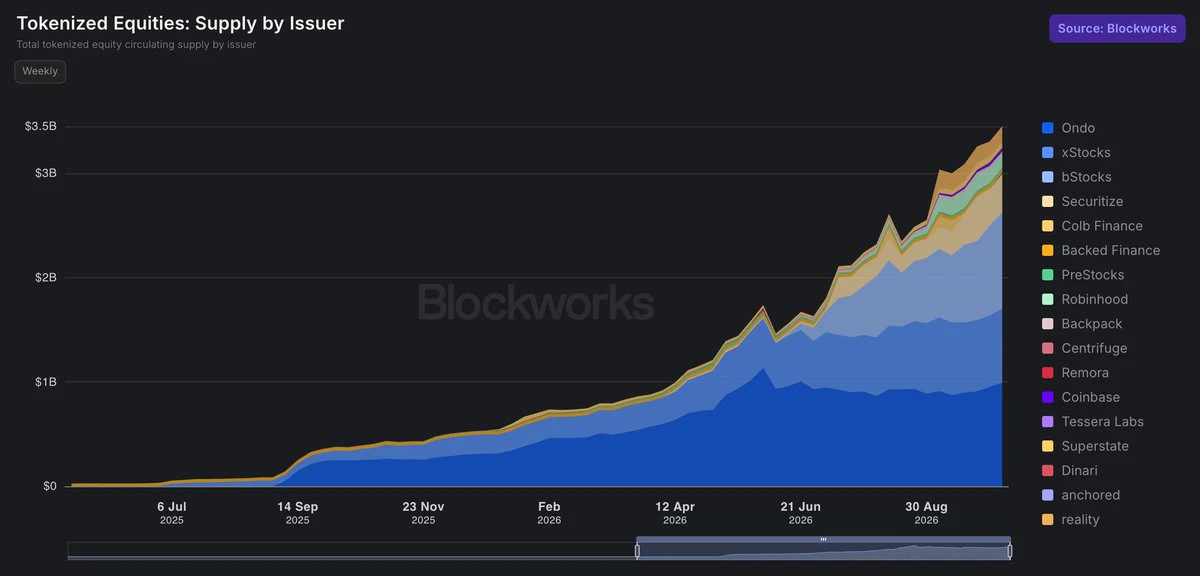The width and height of the screenshot is (1200, 576).
Task: Select the Coinbase legend entry
Action: pyautogui.click(x=1081, y=397)
